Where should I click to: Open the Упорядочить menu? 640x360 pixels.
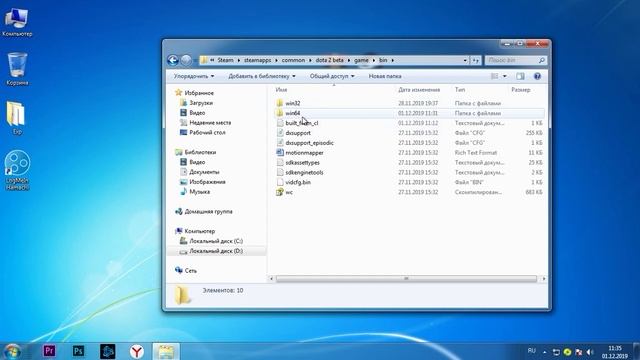click(194, 76)
